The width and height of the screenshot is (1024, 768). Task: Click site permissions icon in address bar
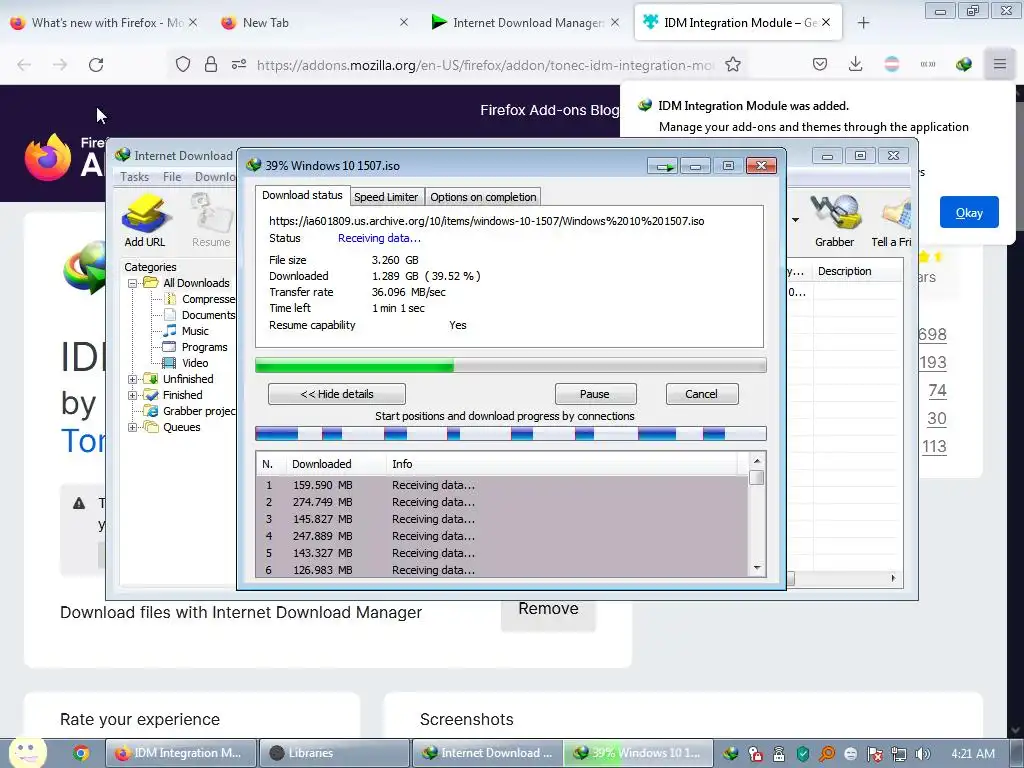[x=239, y=64]
